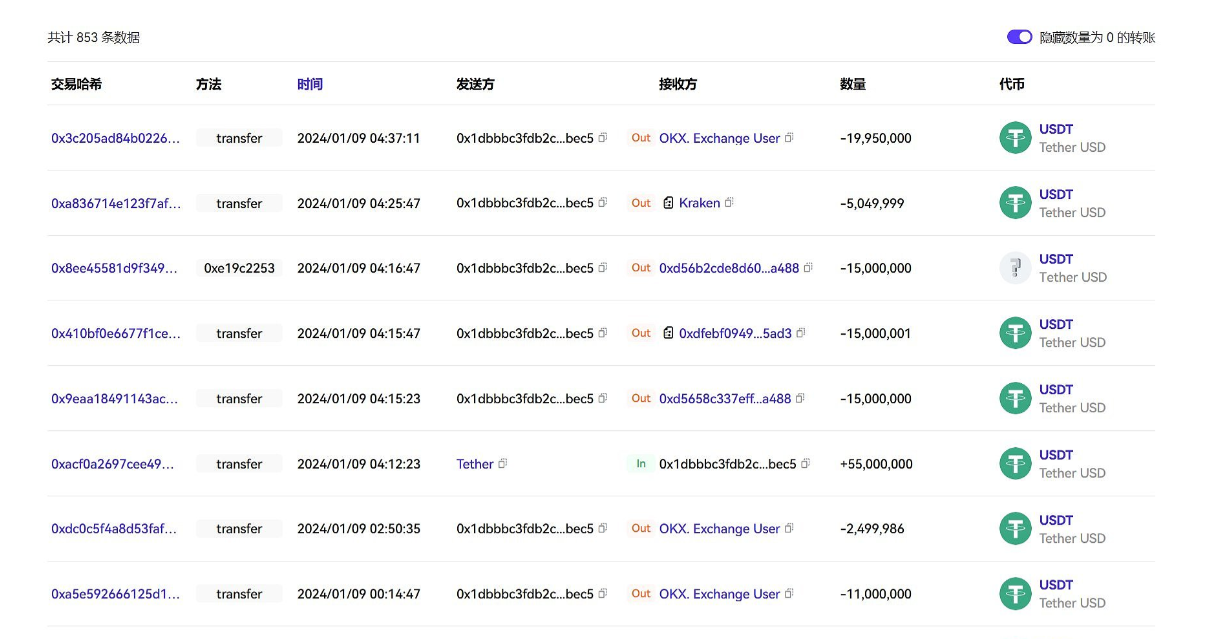Open Kraken receiver address link
Image resolution: width=1214 pixels, height=639 pixels.
pos(699,203)
